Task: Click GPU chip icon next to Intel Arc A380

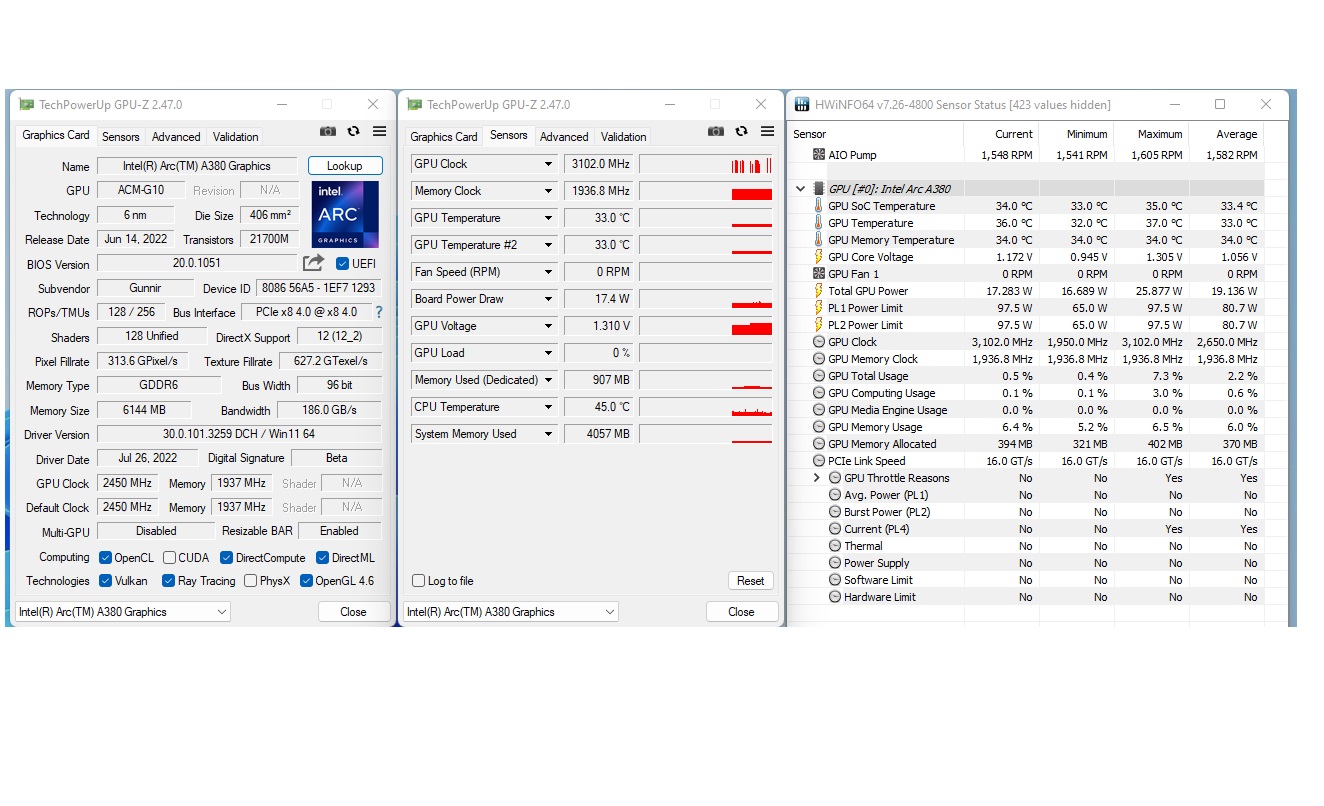Action: pyautogui.click(x=819, y=188)
